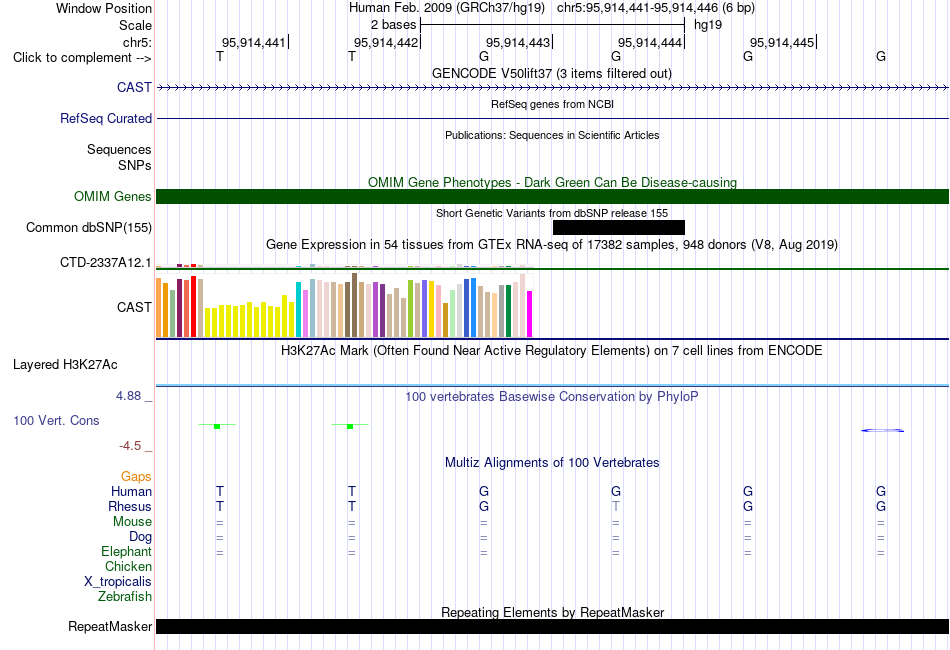
Task: Click the 'Gene Expression in 54 tissues' title
Action: click(x=551, y=244)
